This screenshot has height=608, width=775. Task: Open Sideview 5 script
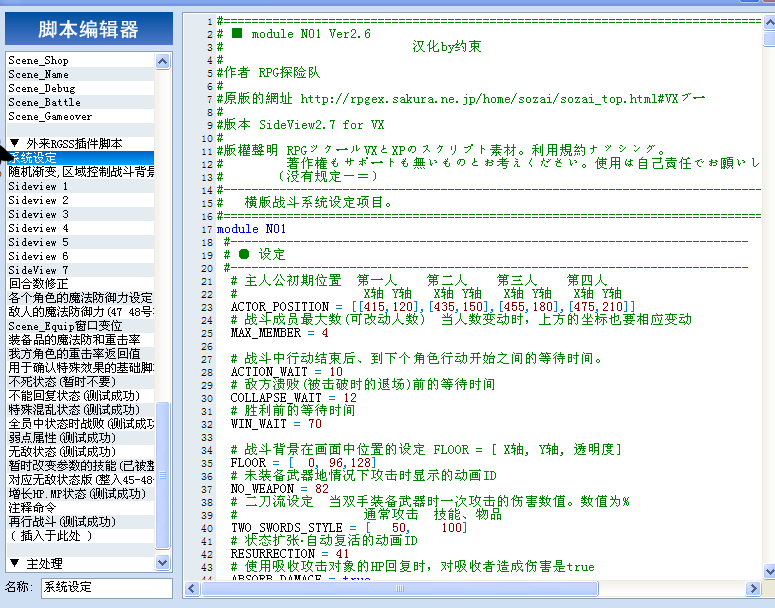pos(81,242)
